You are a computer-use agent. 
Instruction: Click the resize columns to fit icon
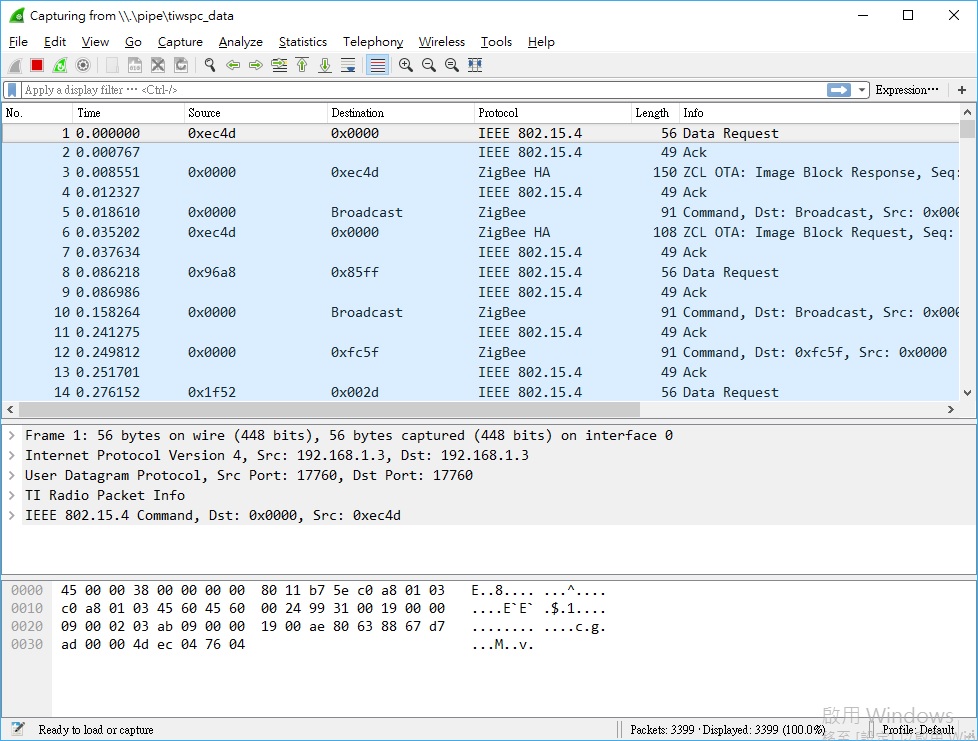coord(475,65)
